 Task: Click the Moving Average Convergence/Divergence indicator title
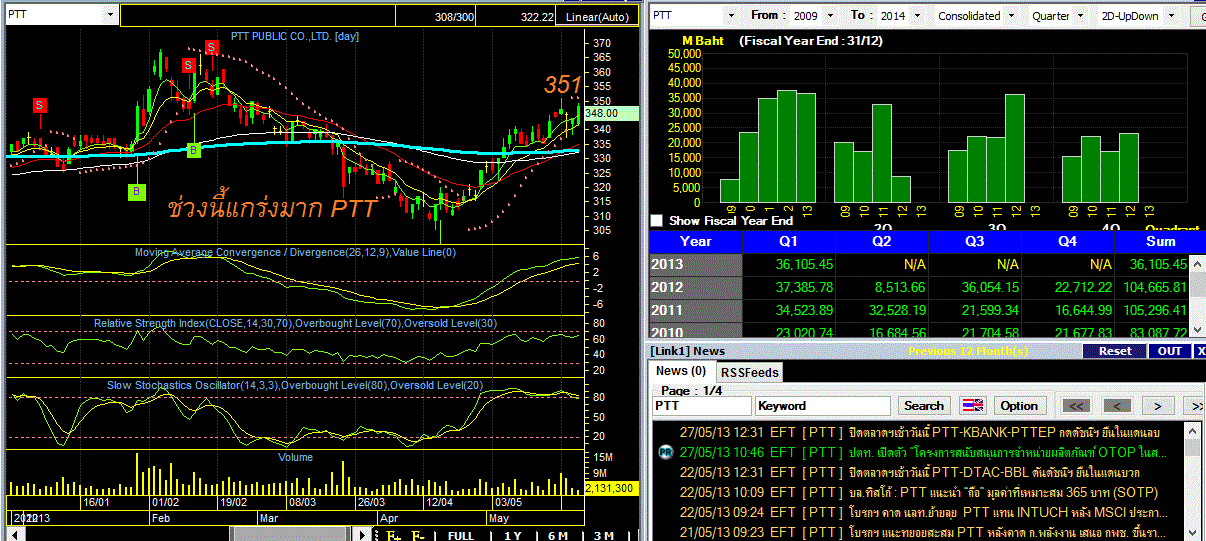click(296, 252)
